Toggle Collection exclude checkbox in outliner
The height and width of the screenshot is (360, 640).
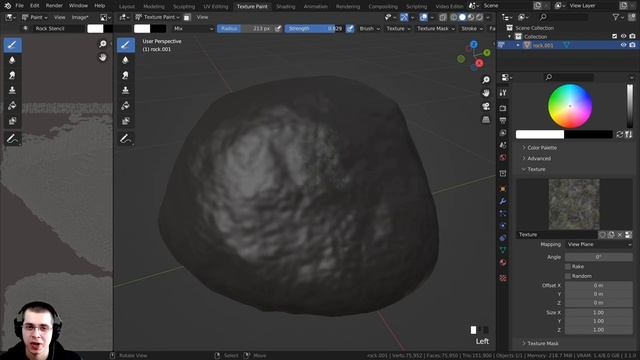(x=614, y=36)
